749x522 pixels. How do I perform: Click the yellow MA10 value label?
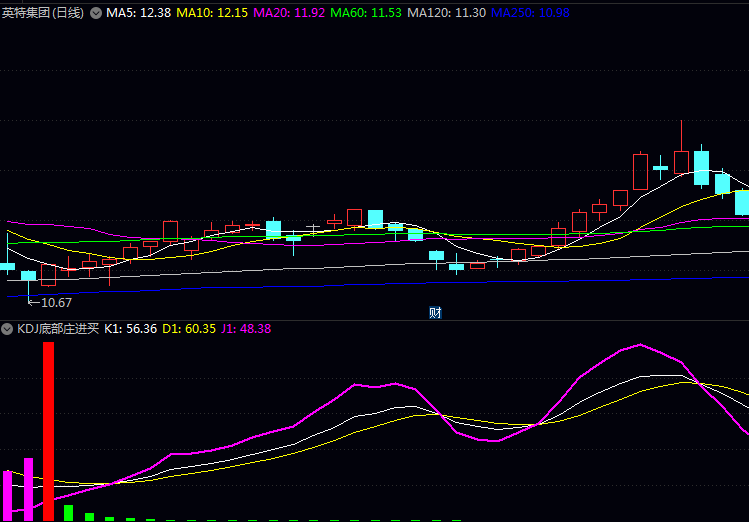tap(213, 13)
